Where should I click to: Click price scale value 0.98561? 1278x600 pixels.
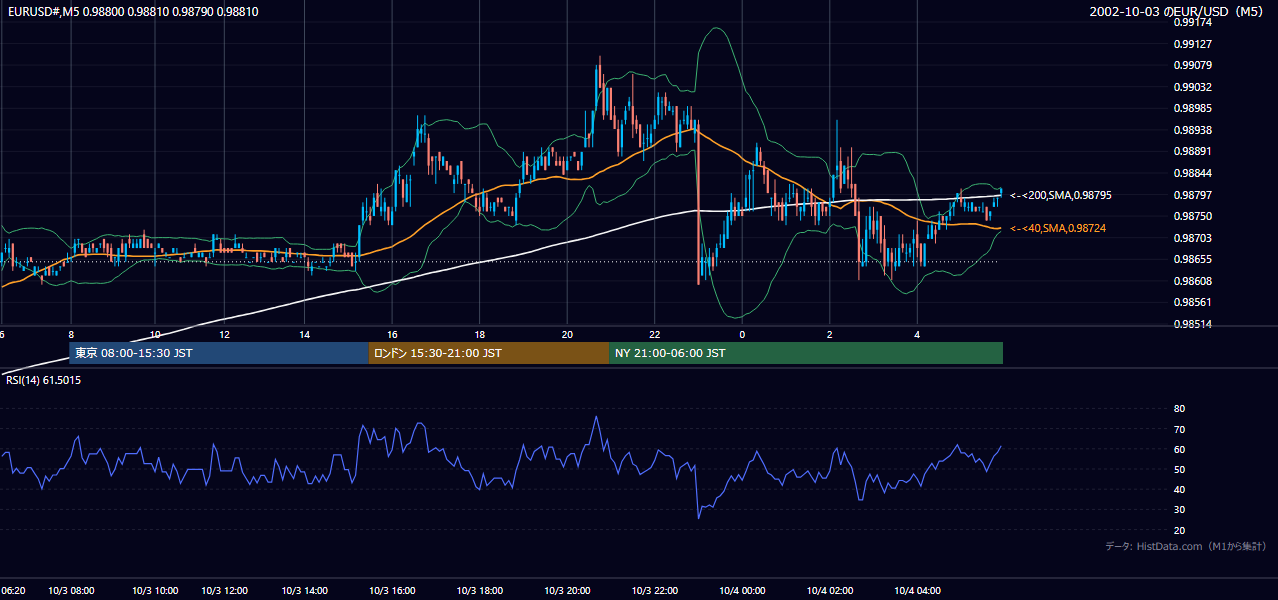click(x=1193, y=302)
